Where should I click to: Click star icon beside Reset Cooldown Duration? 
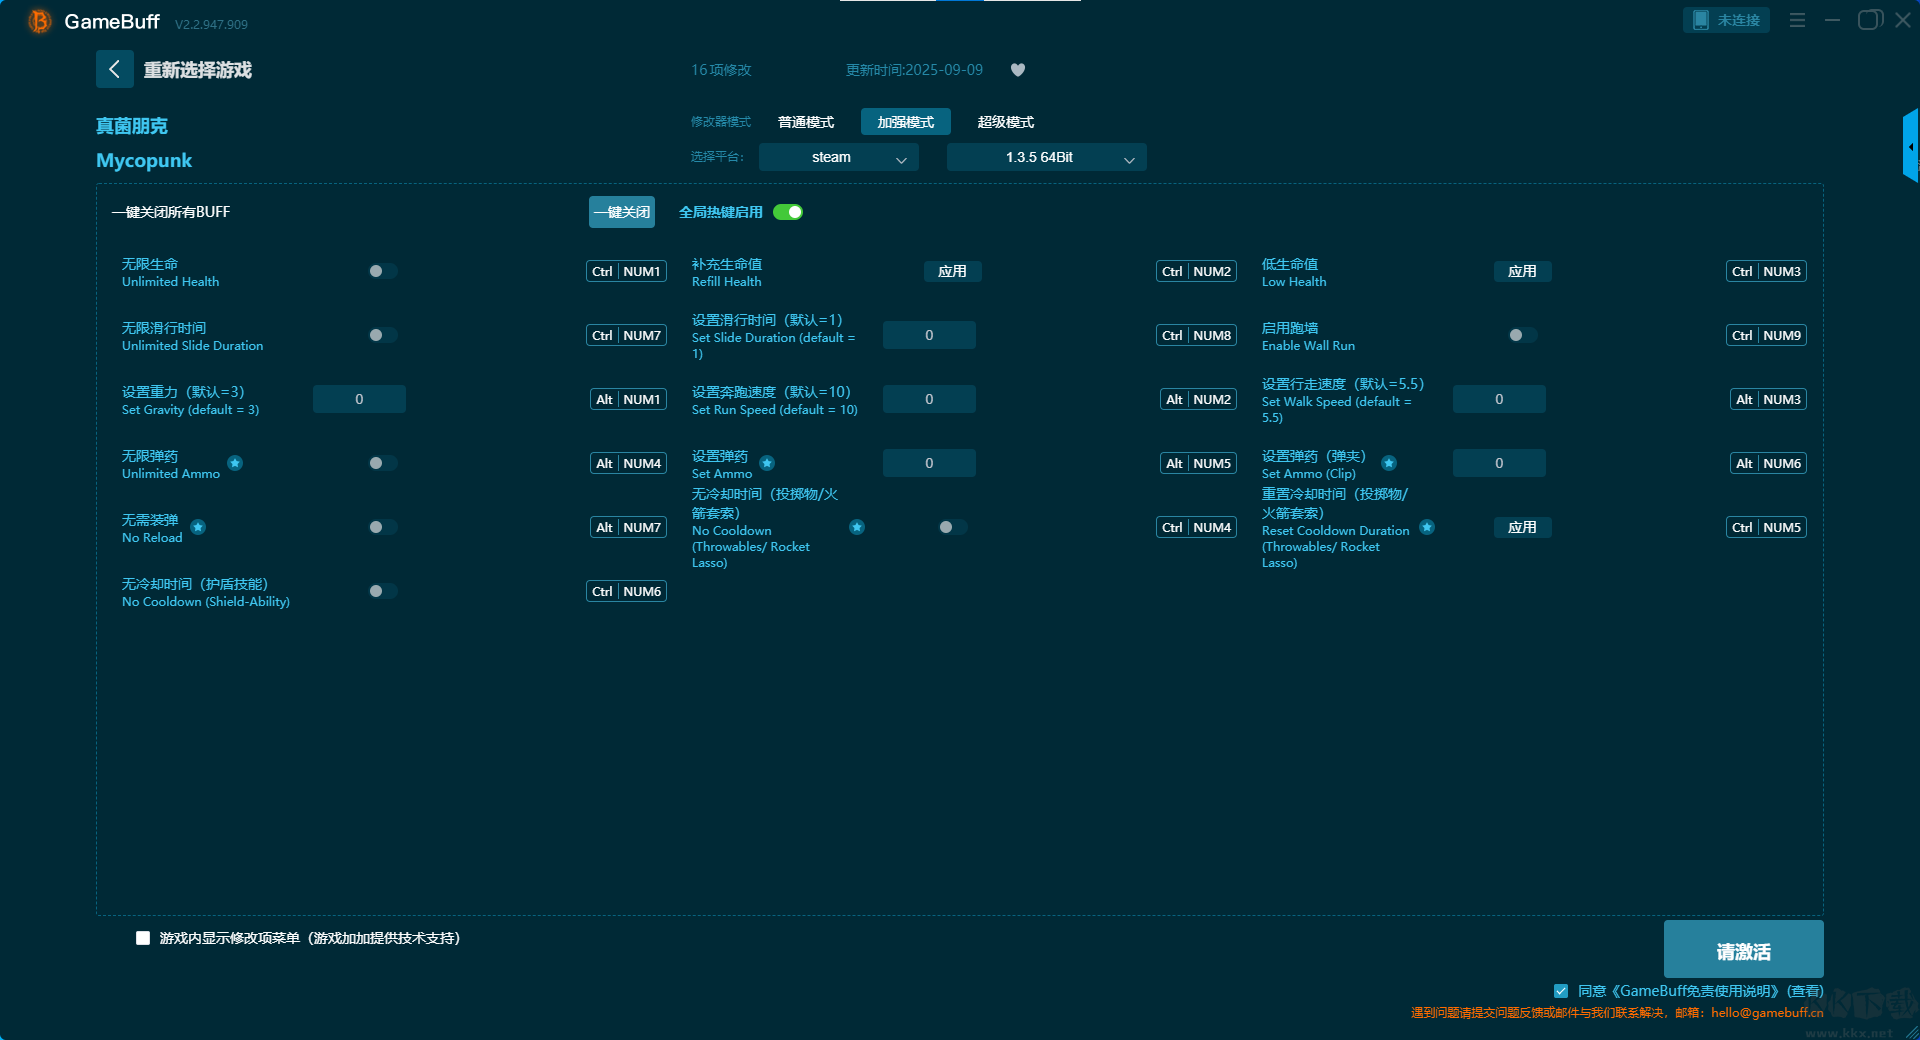tap(1427, 527)
